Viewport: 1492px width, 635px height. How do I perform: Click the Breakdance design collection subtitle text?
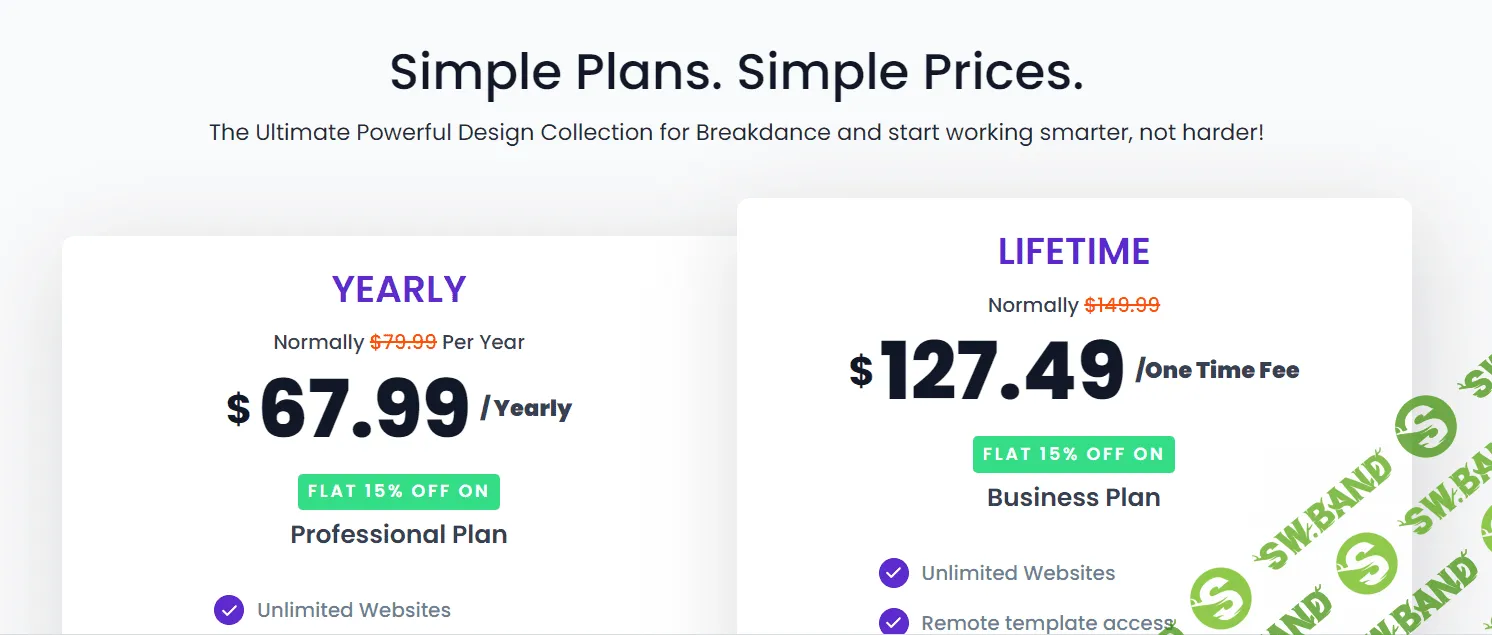point(736,132)
